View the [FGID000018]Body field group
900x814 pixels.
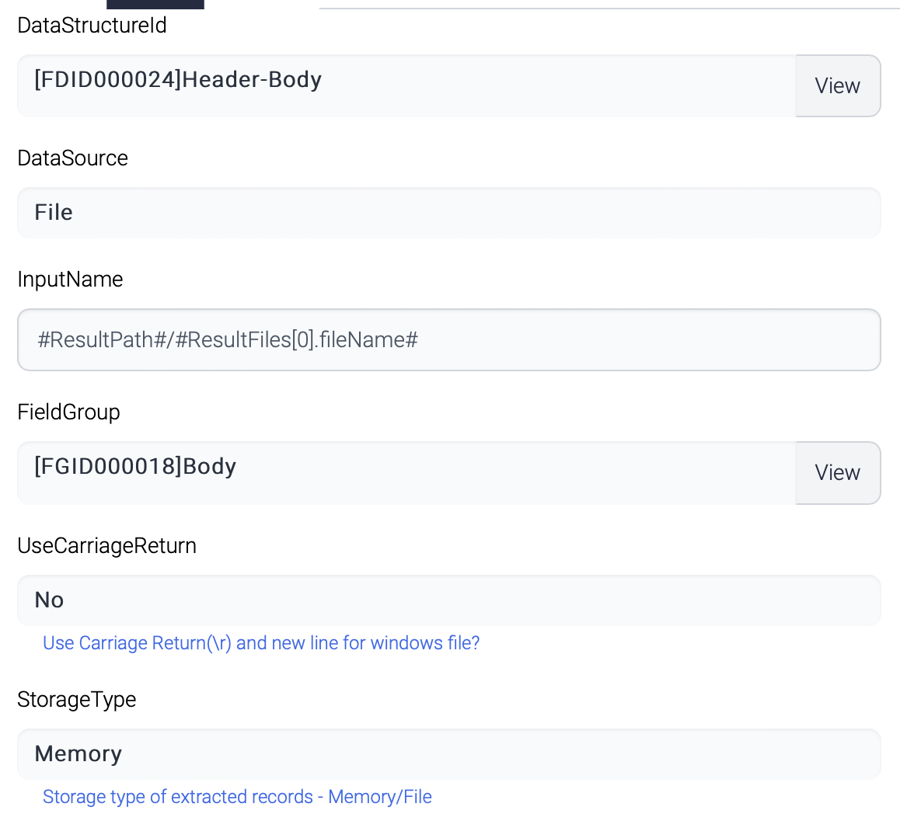(838, 472)
